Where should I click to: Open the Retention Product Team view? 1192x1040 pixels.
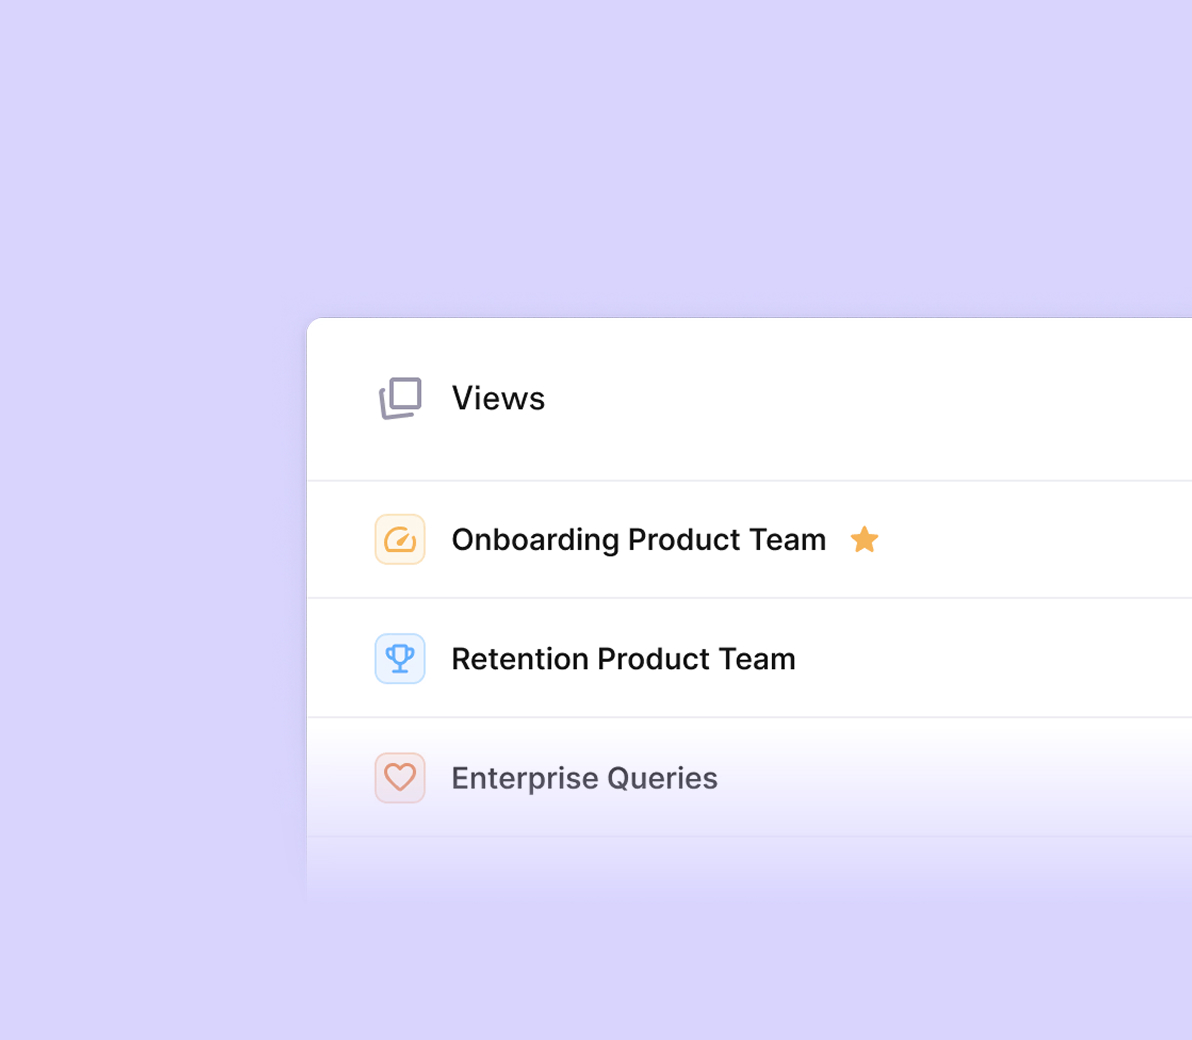click(623, 659)
